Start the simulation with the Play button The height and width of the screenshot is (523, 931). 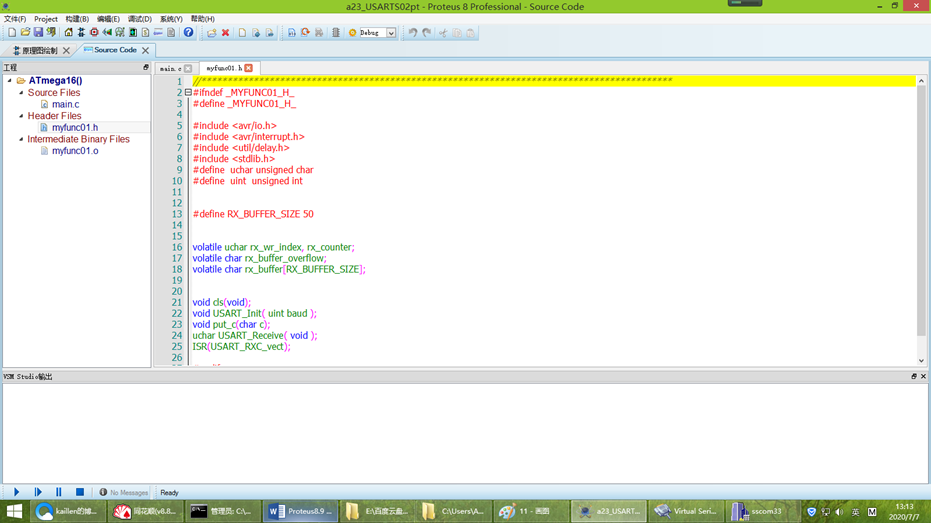[x=17, y=492]
